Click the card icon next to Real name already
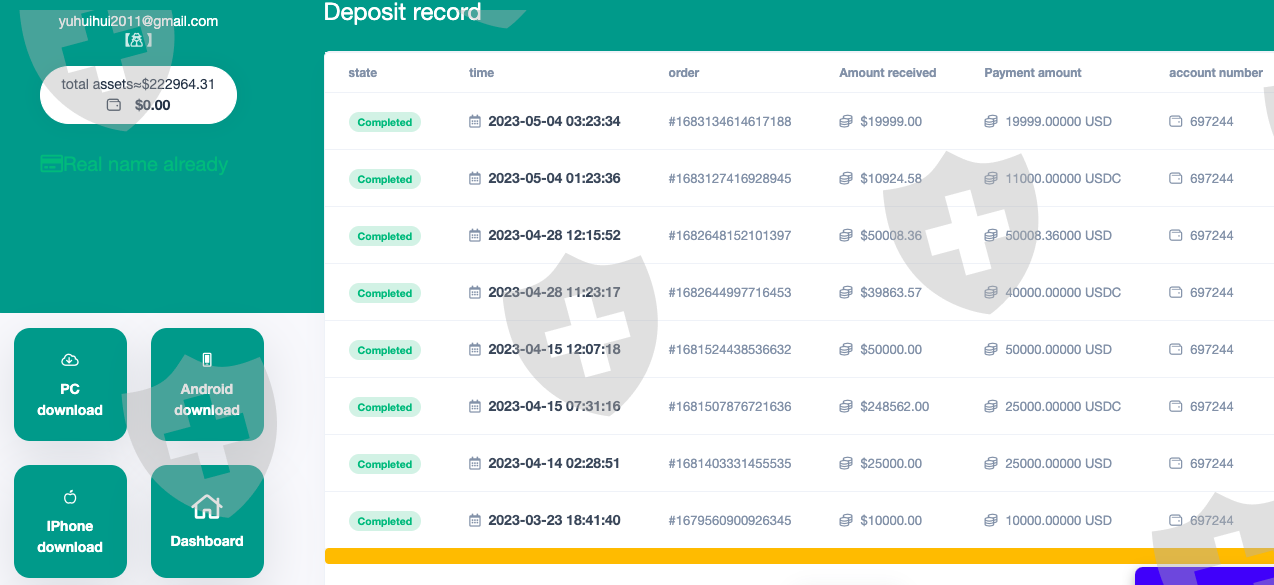Image resolution: width=1274 pixels, height=585 pixels. coord(51,164)
